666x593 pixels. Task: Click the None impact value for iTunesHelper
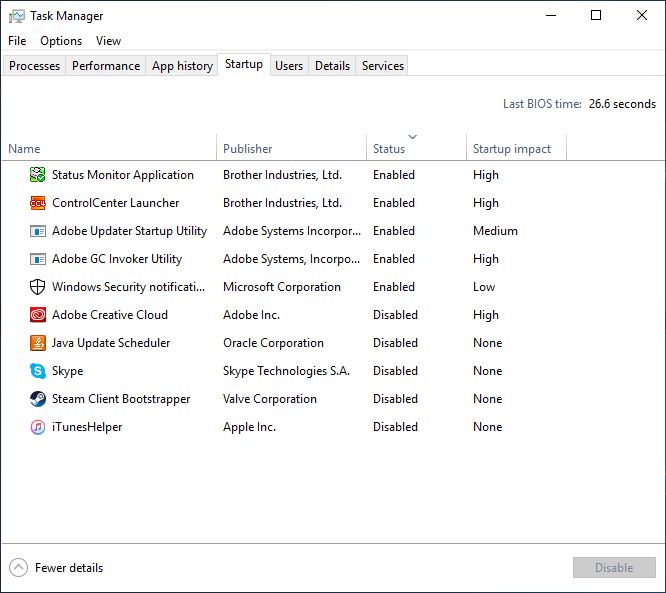[488, 427]
